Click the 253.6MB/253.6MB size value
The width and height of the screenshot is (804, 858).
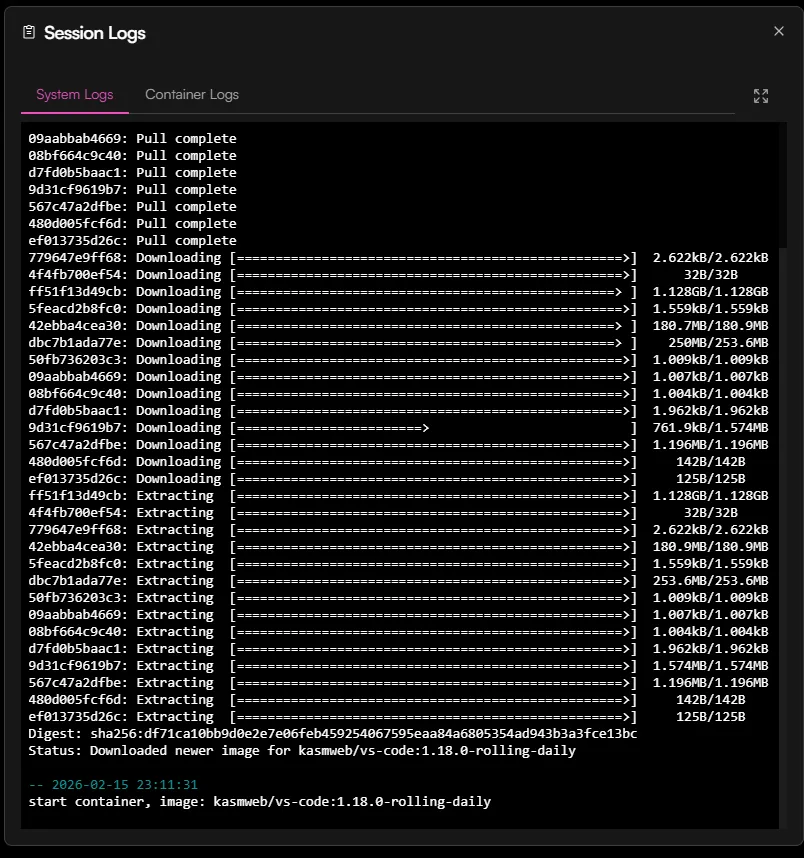[710, 580]
